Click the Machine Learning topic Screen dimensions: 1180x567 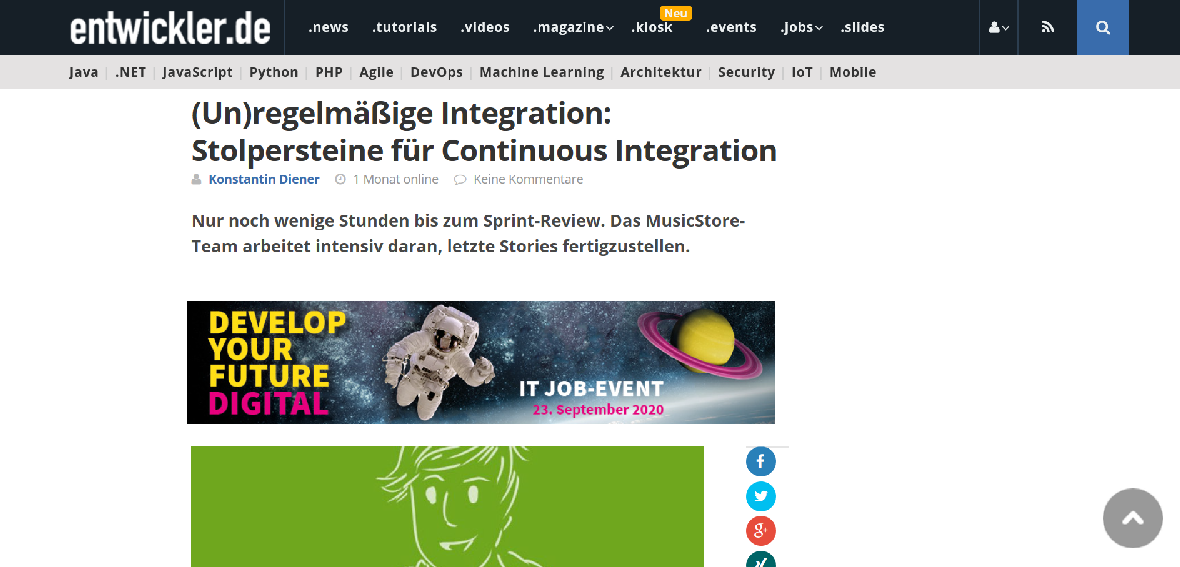click(542, 72)
